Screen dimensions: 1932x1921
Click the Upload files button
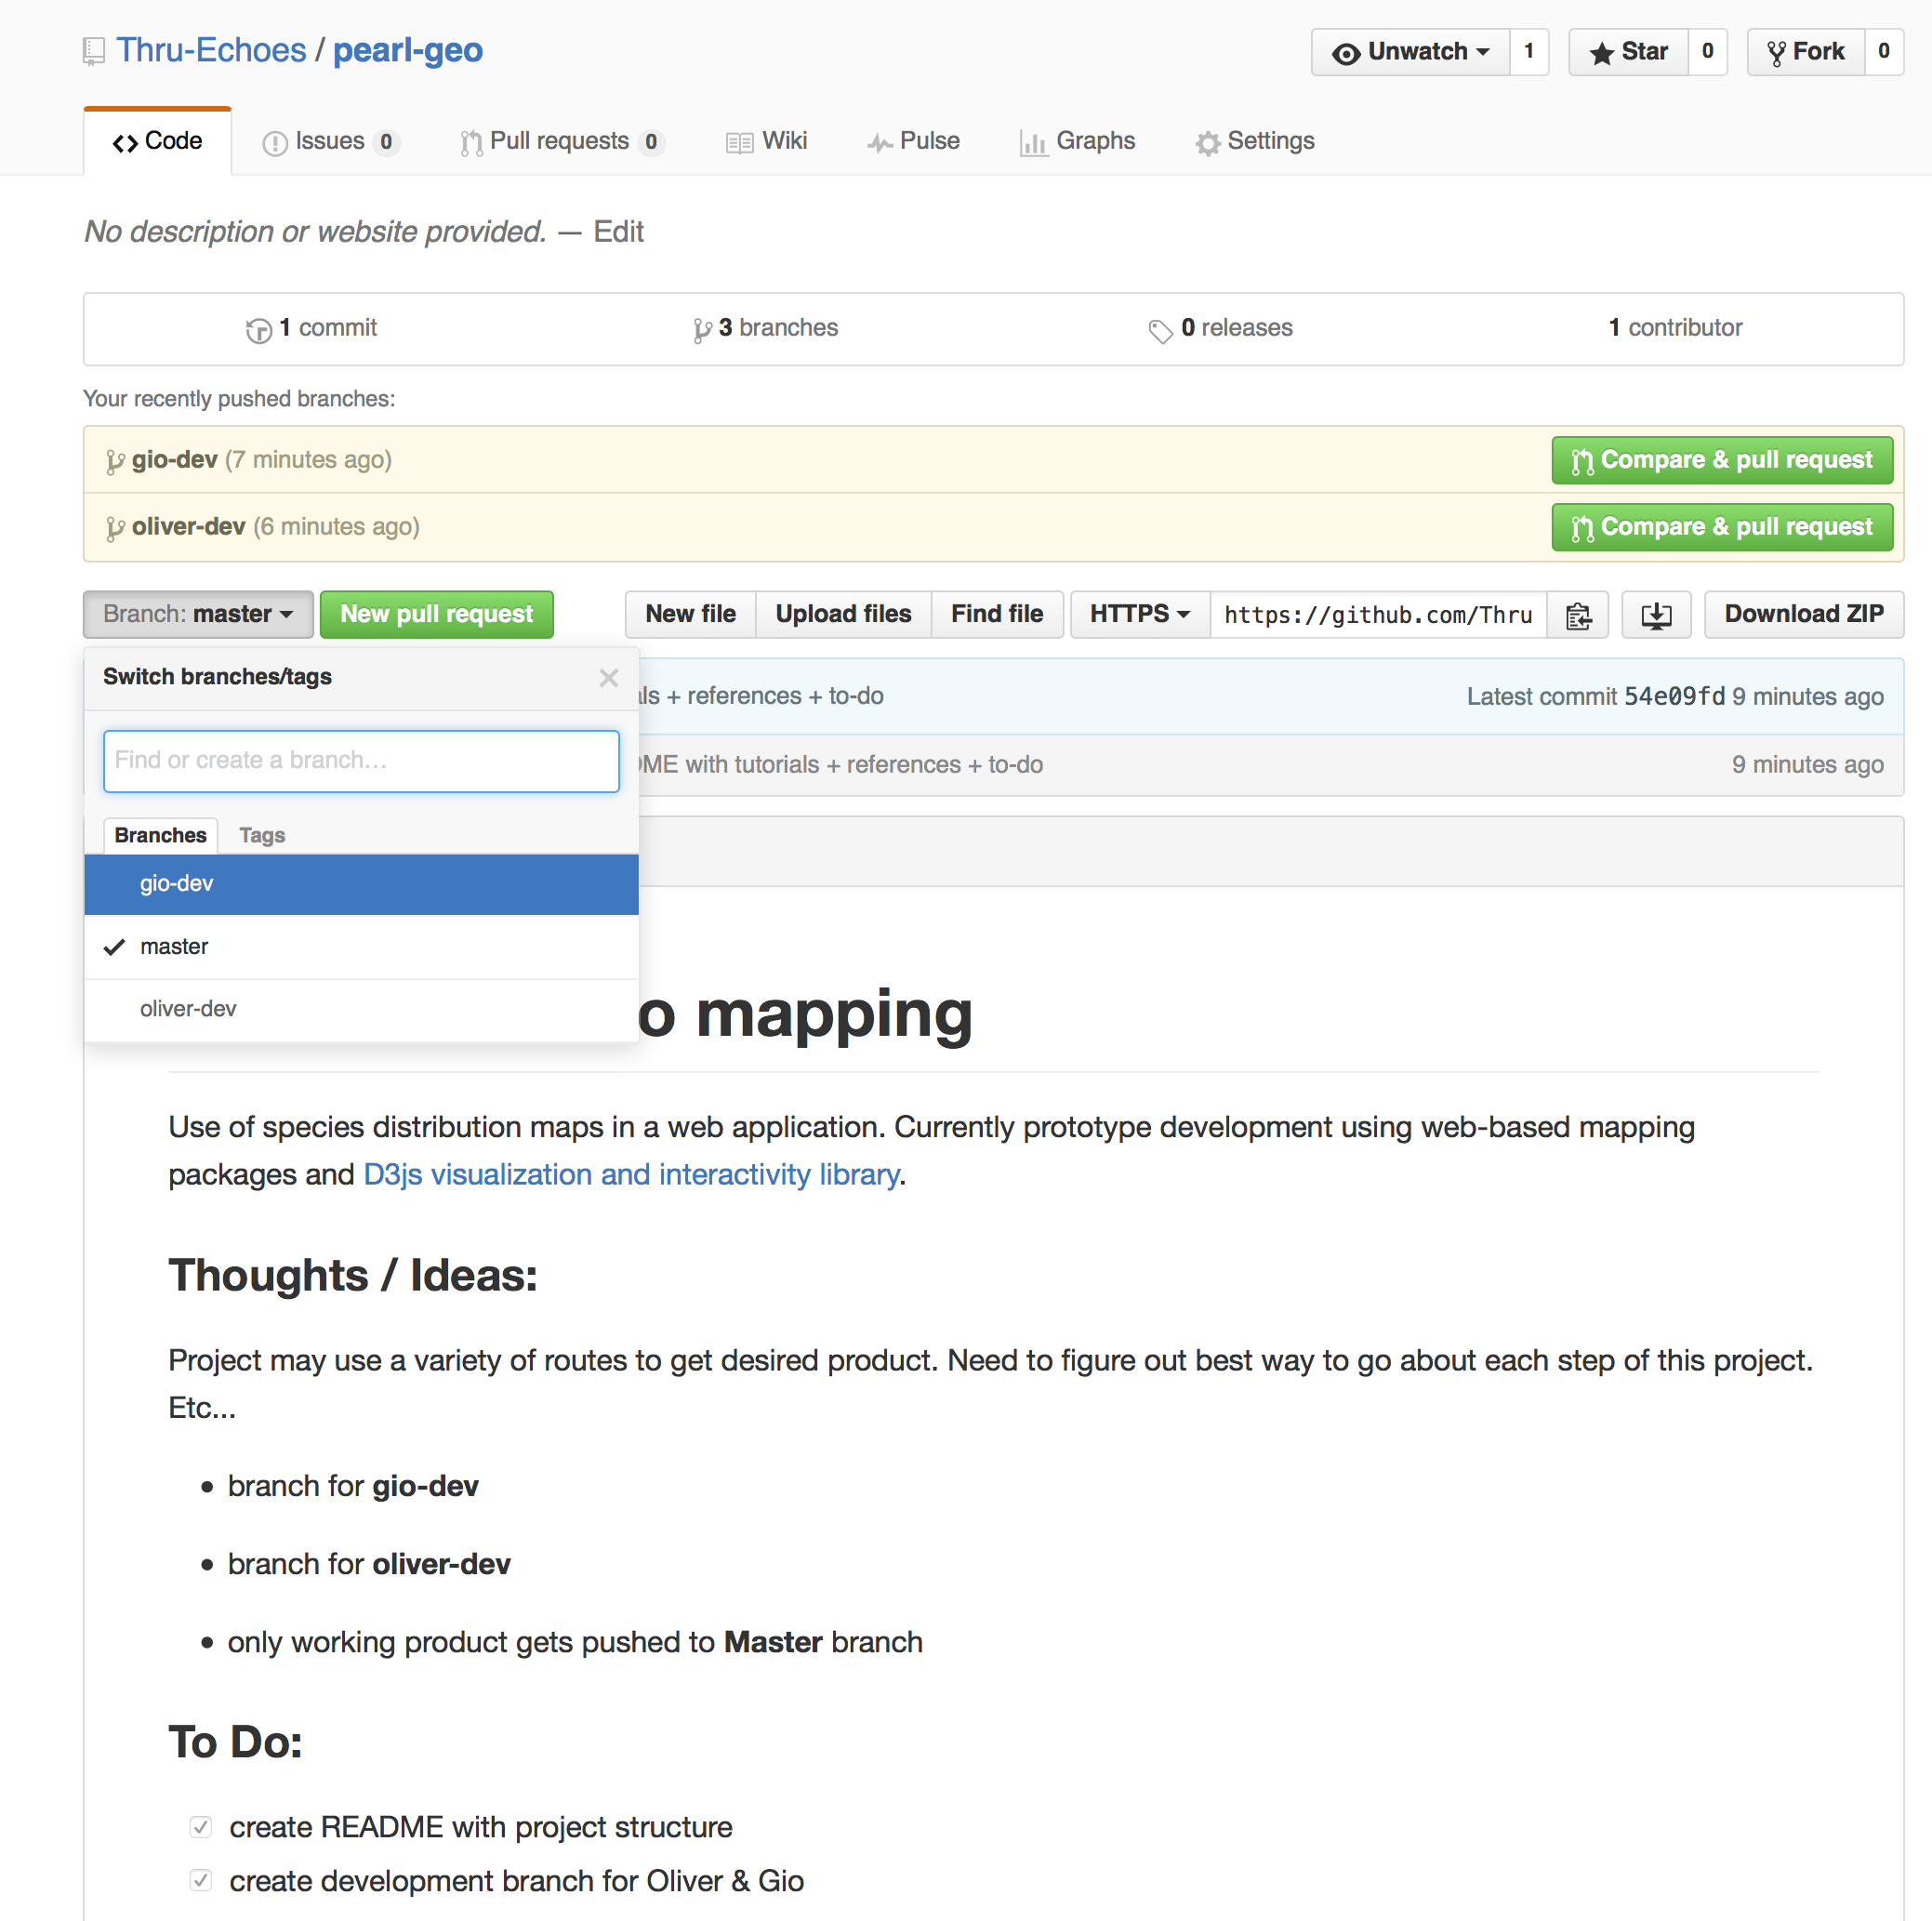click(x=843, y=614)
